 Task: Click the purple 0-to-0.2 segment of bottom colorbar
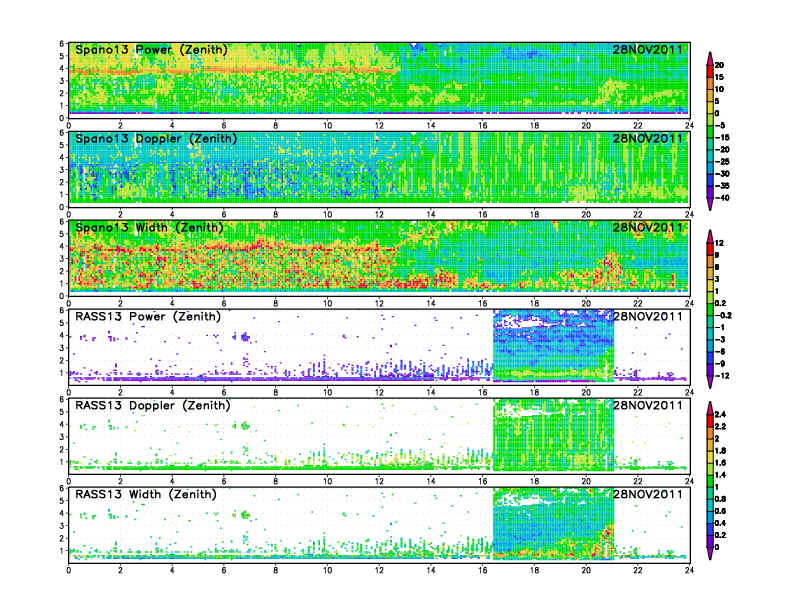(x=710, y=541)
